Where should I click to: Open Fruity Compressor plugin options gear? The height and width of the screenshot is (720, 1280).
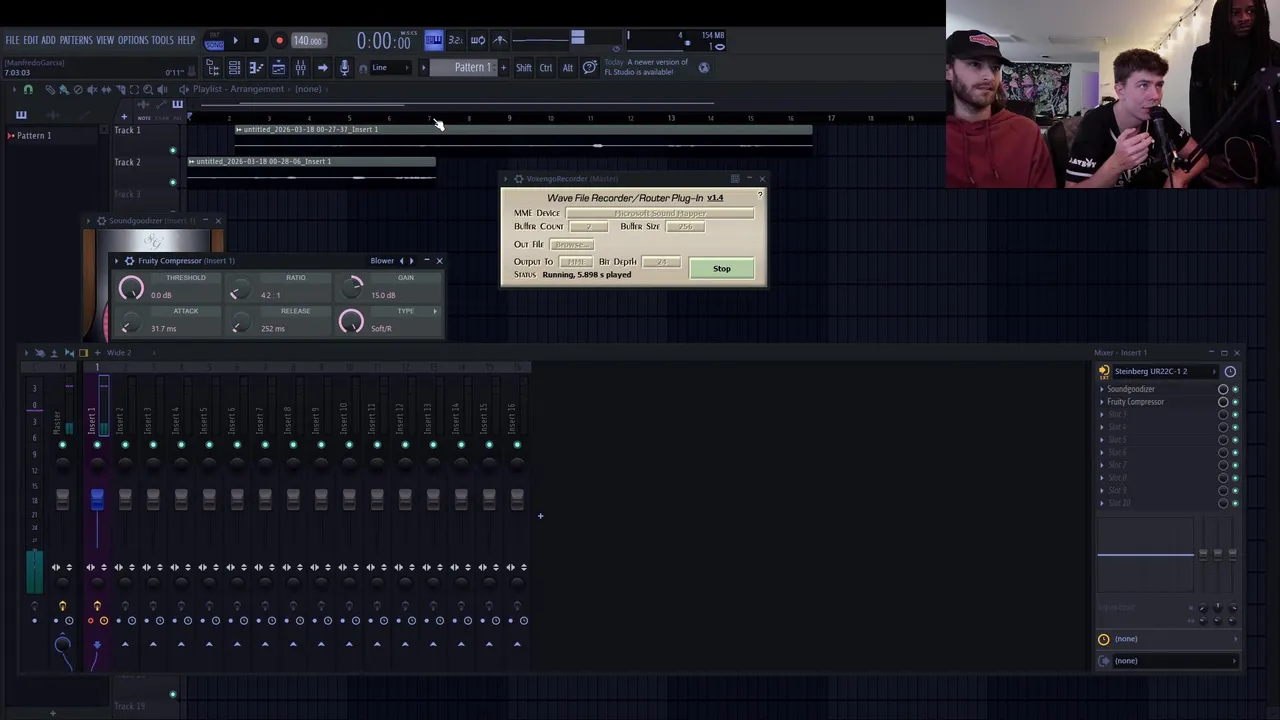click(129, 261)
